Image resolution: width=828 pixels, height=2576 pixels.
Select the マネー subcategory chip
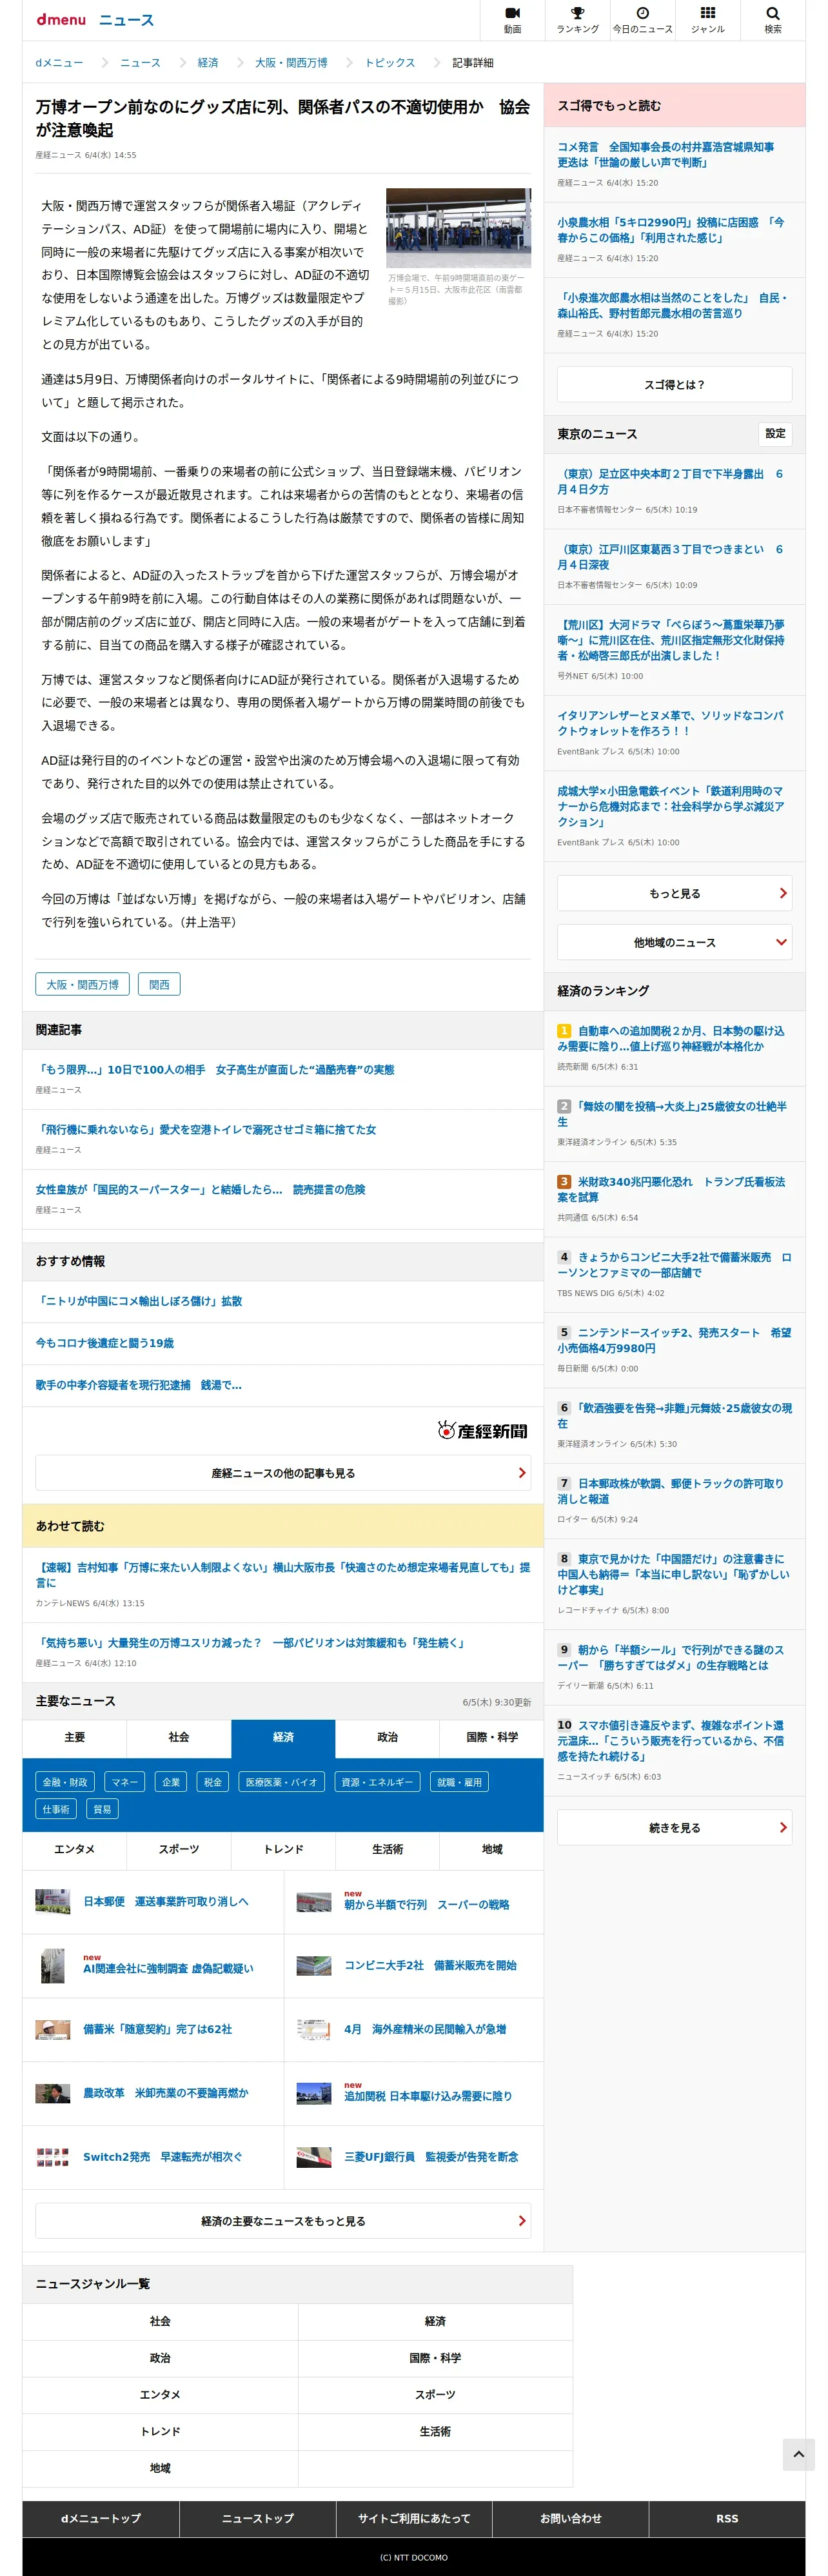pyautogui.click(x=125, y=1782)
